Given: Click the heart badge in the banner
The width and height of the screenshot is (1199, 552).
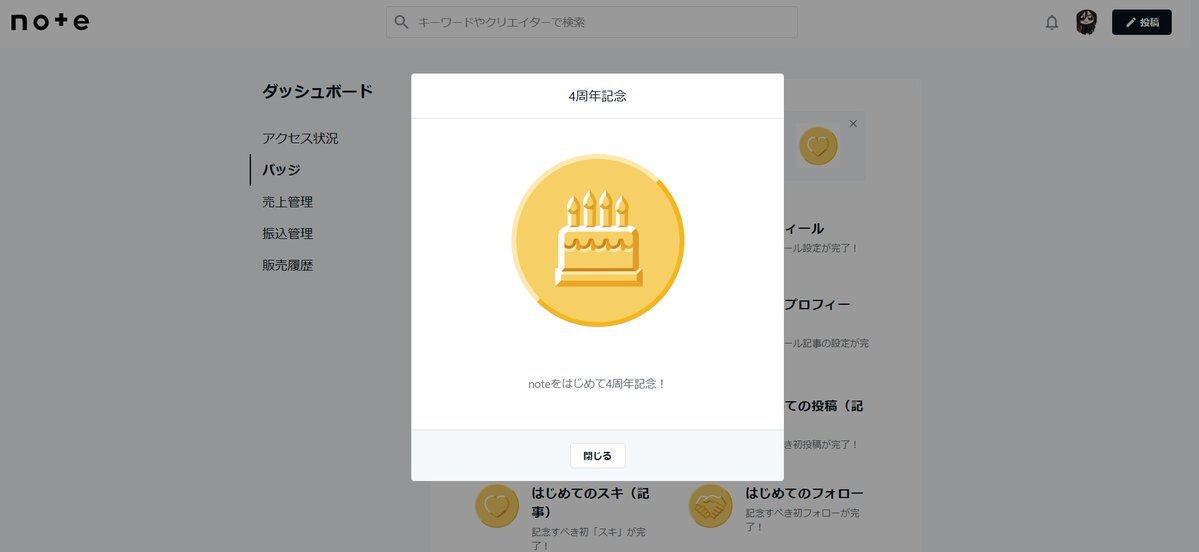Looking at the screenshot, I should click(x=818, y=146).
